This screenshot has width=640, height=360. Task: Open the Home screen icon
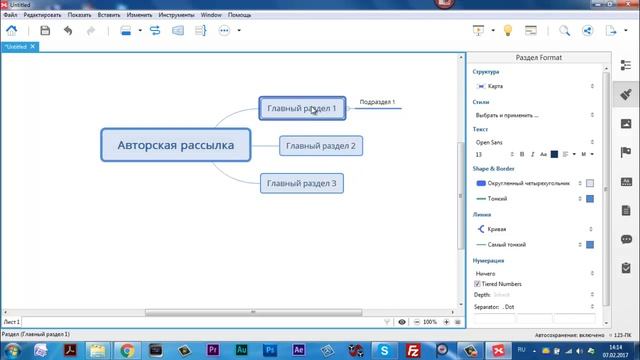[11, 31]
